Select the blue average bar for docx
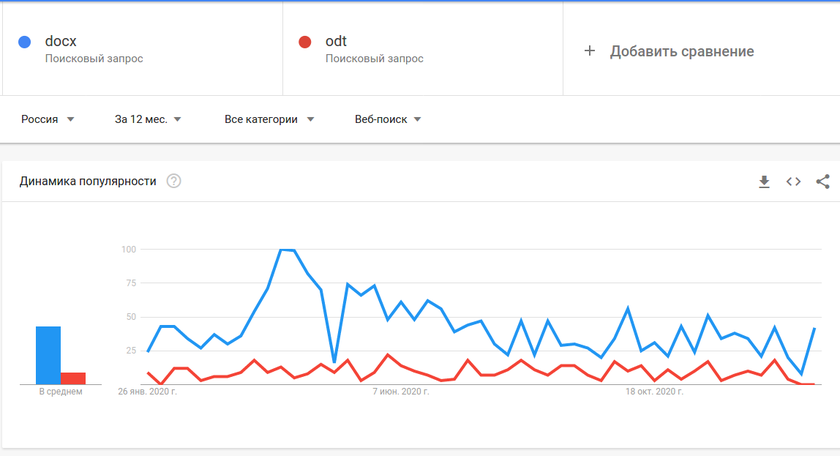Viewport: 840px width, 456px height. [48, 355]
